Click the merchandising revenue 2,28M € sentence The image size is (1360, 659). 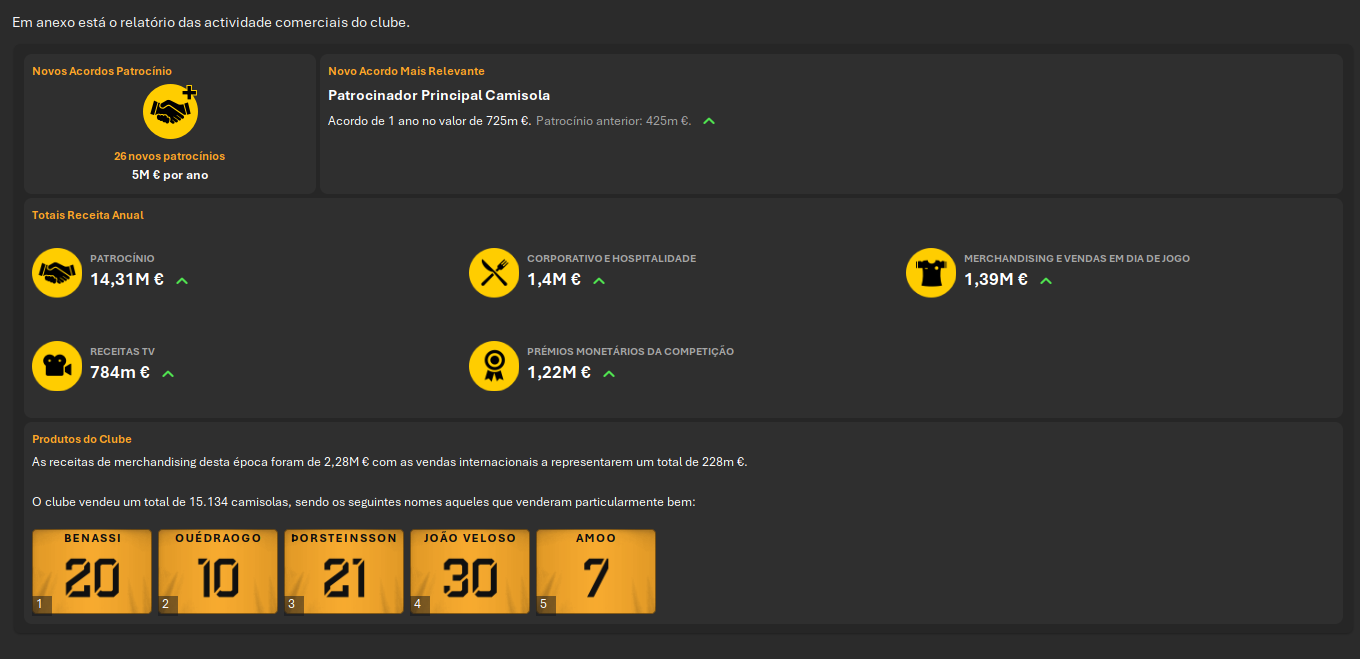(390, 462)
